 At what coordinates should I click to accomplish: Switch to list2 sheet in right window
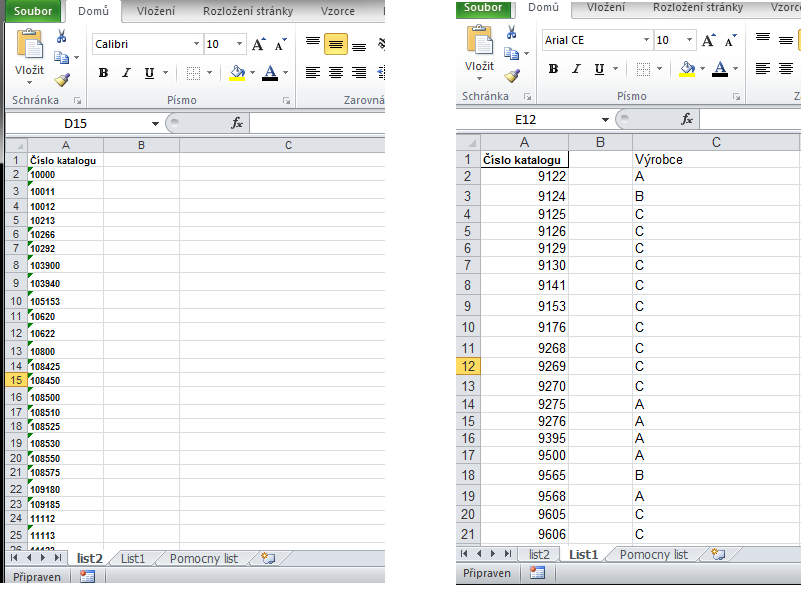click(x=539, y=554)
